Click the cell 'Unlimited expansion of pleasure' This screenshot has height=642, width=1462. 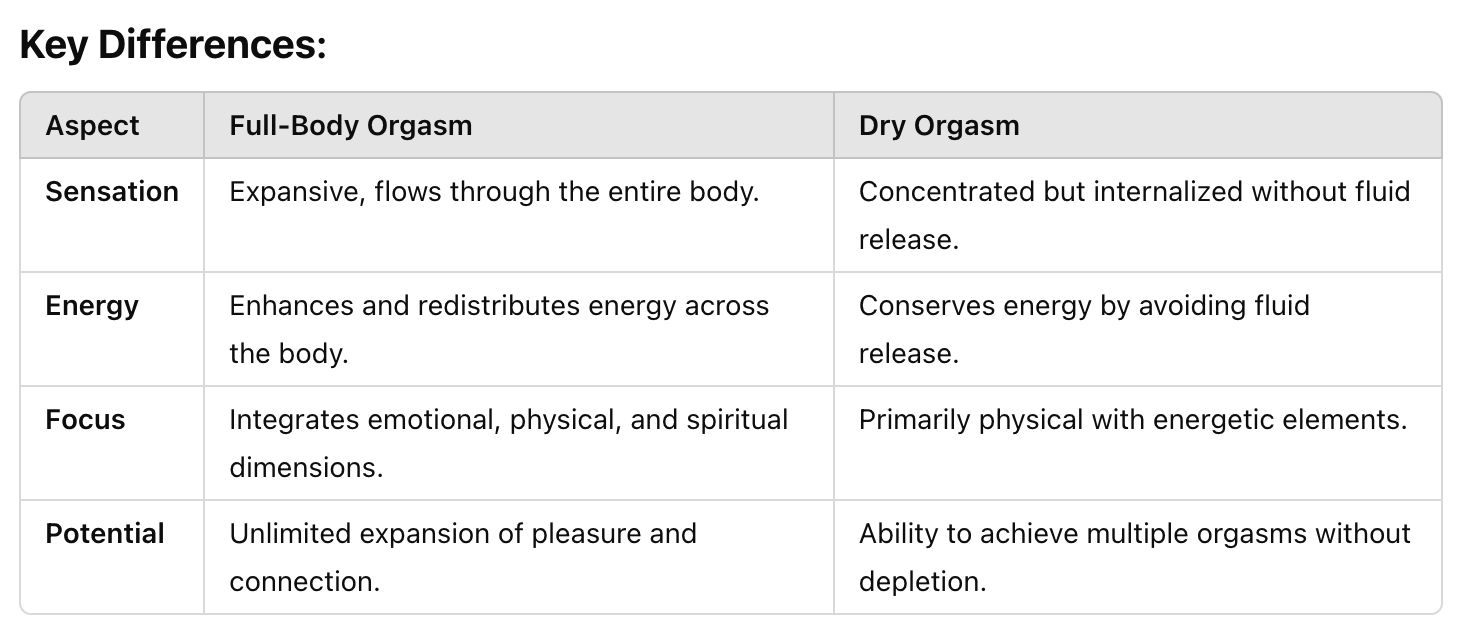pos(518,557)
